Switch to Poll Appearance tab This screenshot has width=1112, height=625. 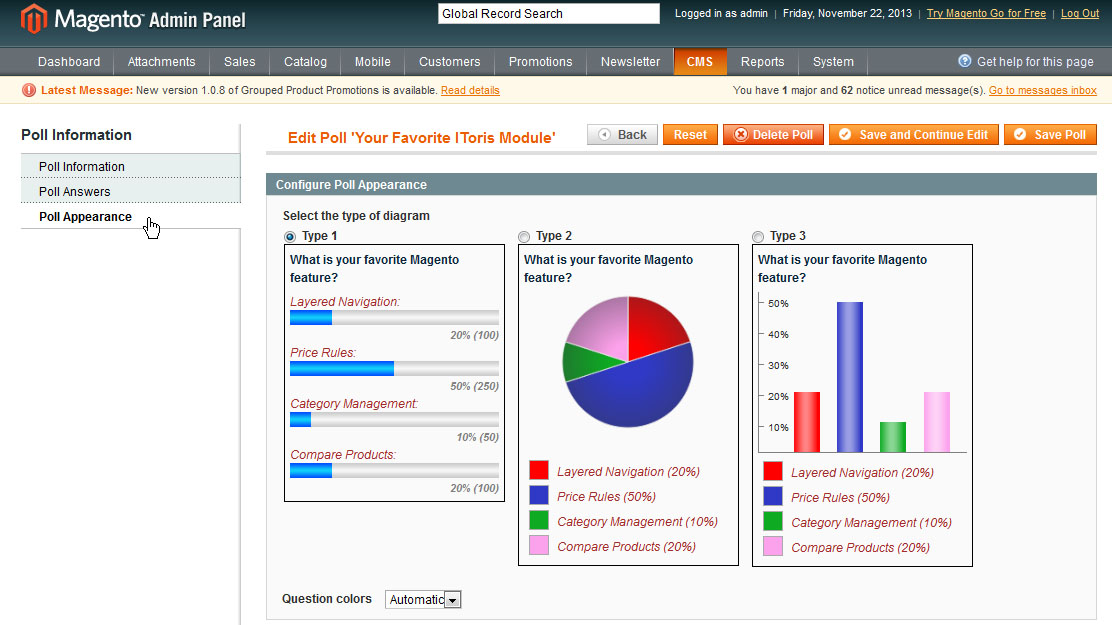tap(130, 216)
